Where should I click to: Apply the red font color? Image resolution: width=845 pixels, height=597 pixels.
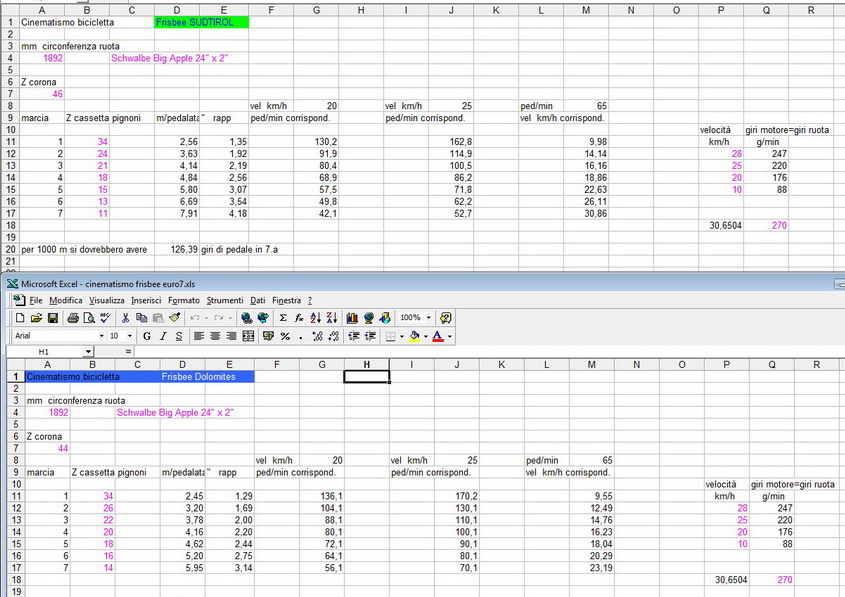(438, 336)
